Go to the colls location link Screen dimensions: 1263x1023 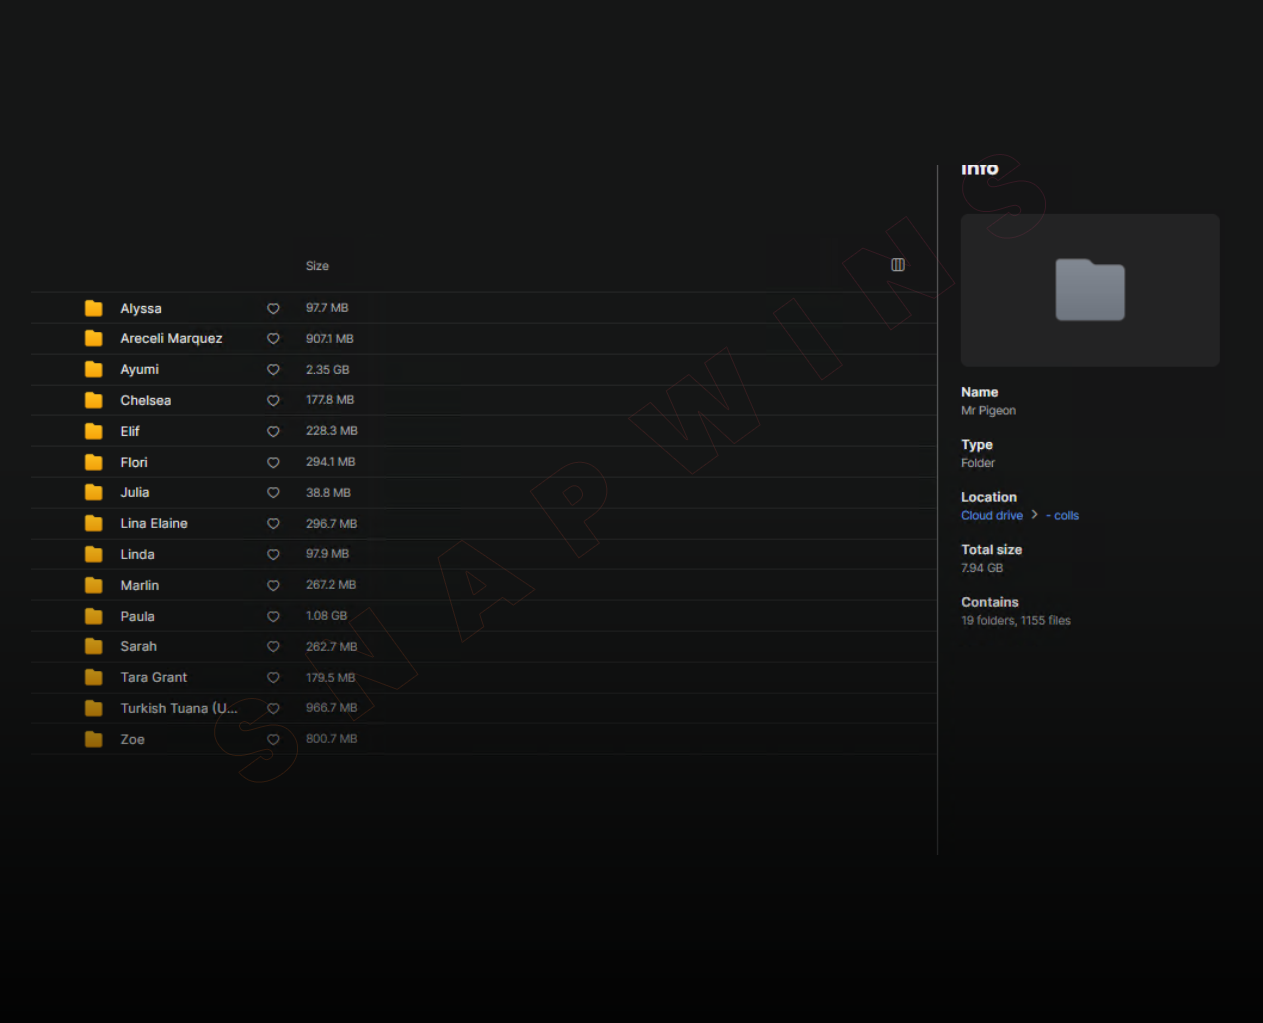coord(1065,516)
